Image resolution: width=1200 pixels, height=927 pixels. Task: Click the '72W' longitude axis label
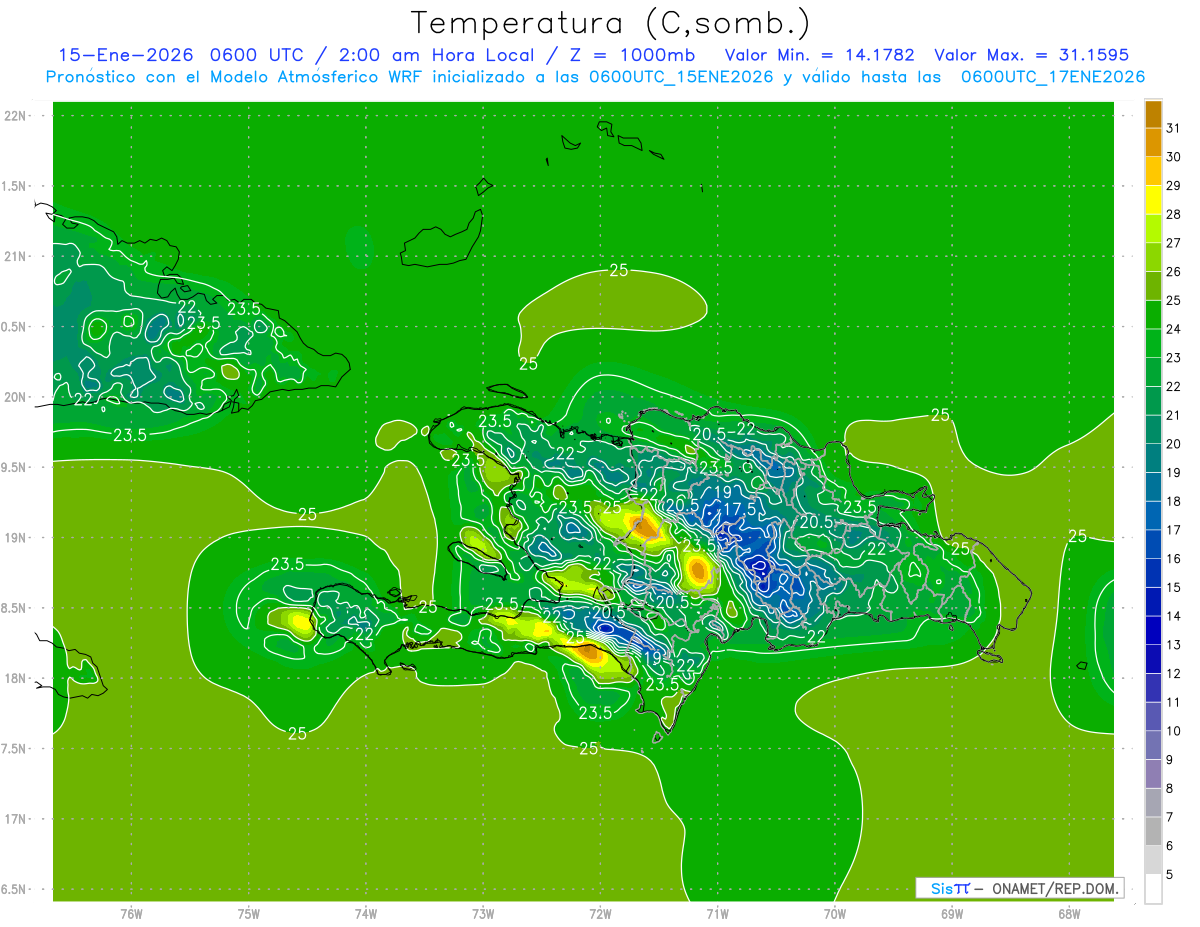tap(600, 913)
